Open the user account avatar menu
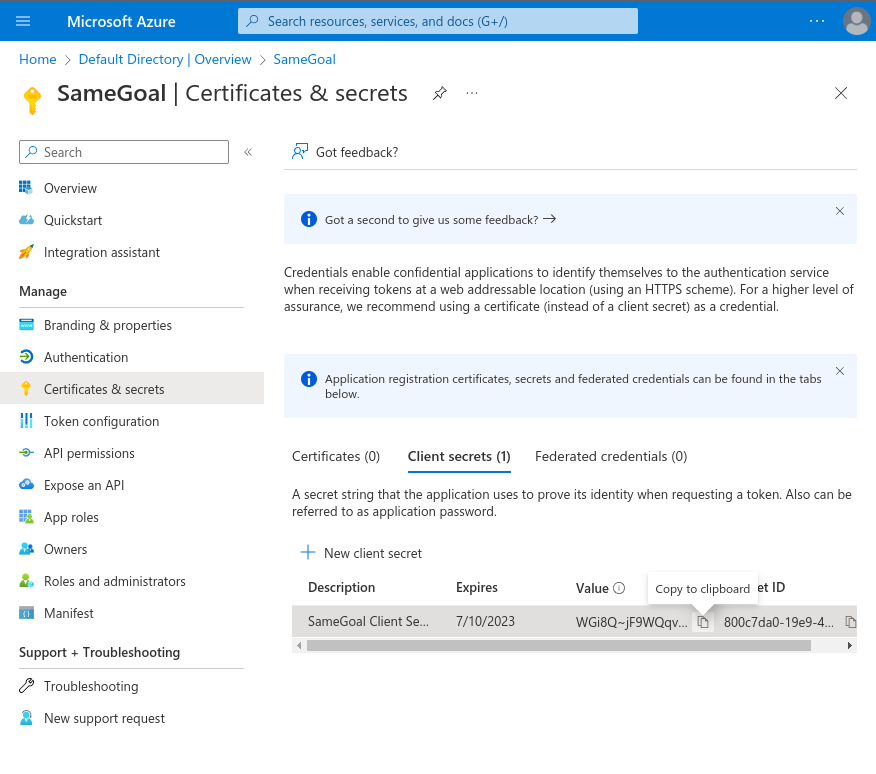 (856, 21)
